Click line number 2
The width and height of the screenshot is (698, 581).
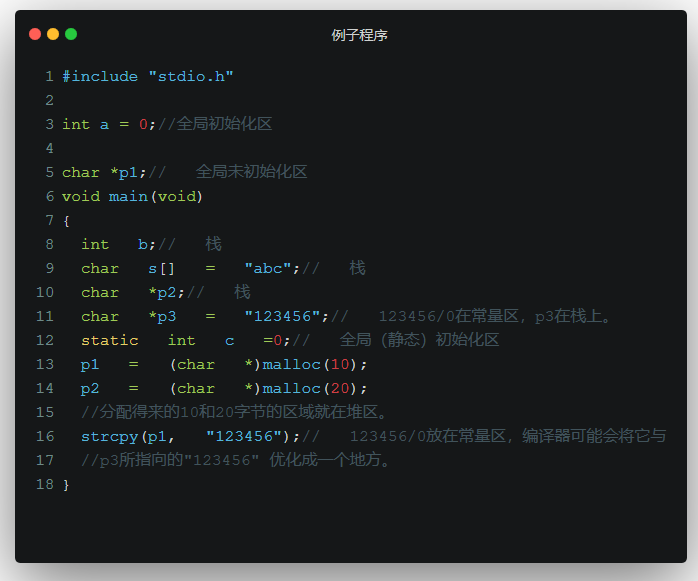(49, 100)
